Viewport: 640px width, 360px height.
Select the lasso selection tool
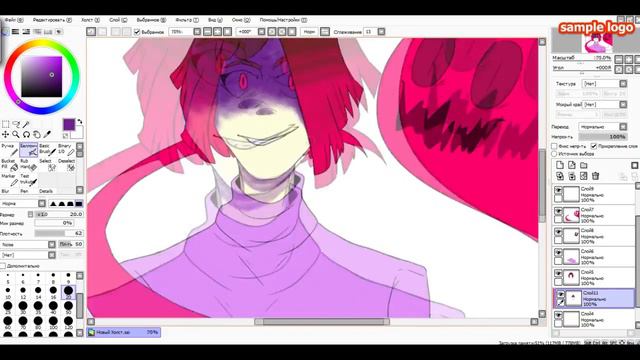coord(16,124)
